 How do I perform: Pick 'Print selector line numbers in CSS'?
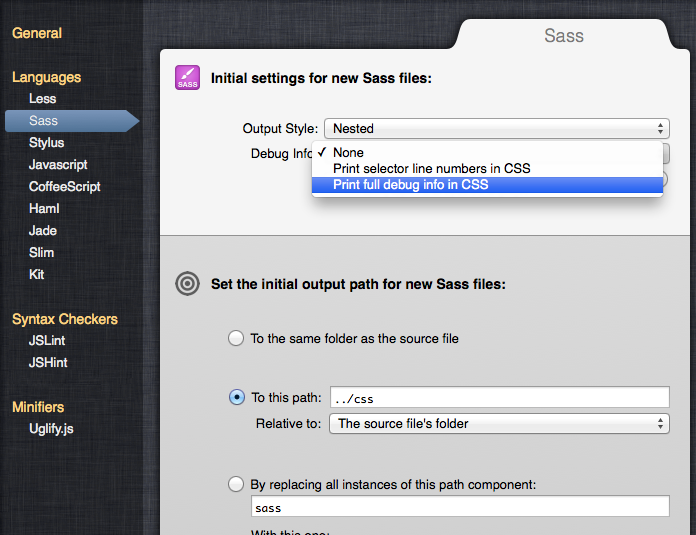click(x=431, y=169)
